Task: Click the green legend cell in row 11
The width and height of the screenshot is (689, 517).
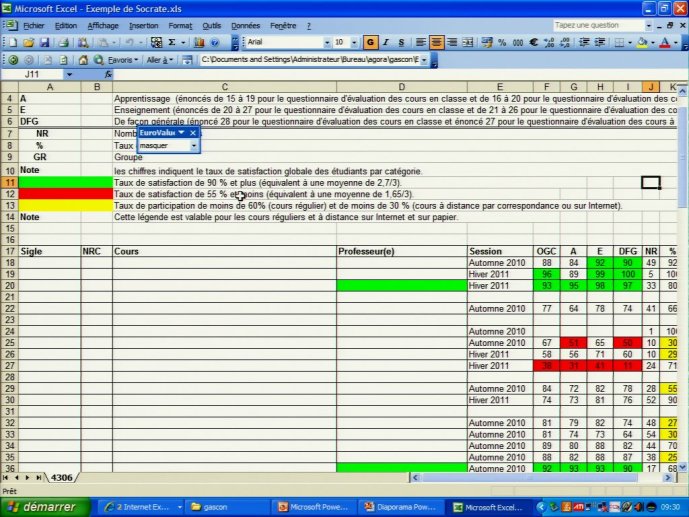Action: pyautogui.click(x=65, y=183)
